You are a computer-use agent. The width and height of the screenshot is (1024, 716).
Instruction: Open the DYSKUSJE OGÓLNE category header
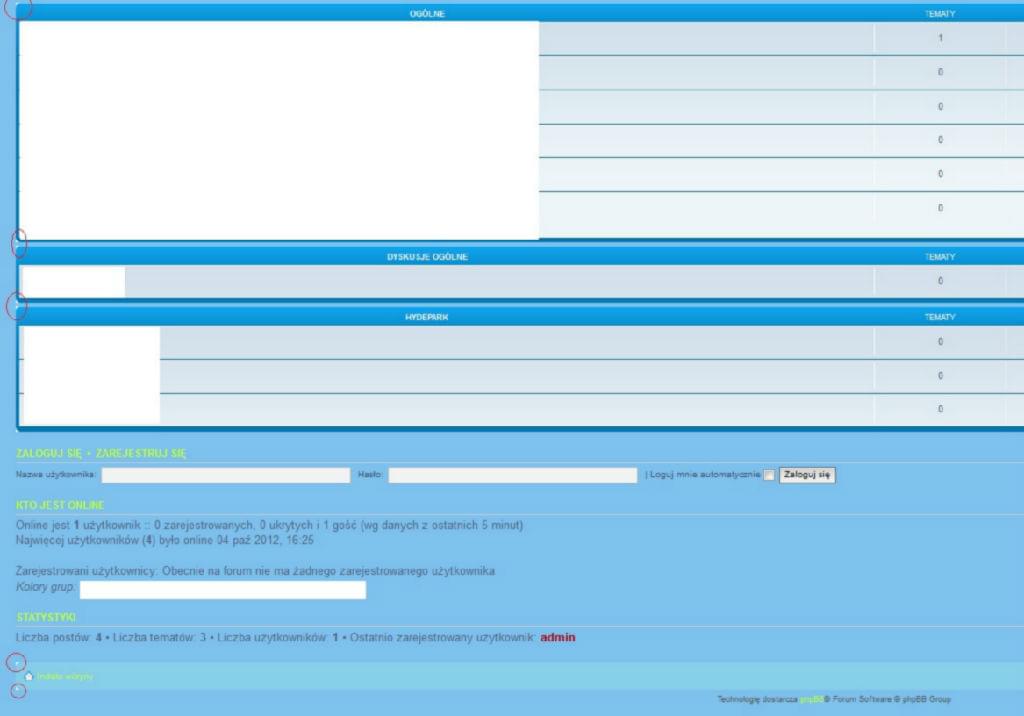[427, 257]
